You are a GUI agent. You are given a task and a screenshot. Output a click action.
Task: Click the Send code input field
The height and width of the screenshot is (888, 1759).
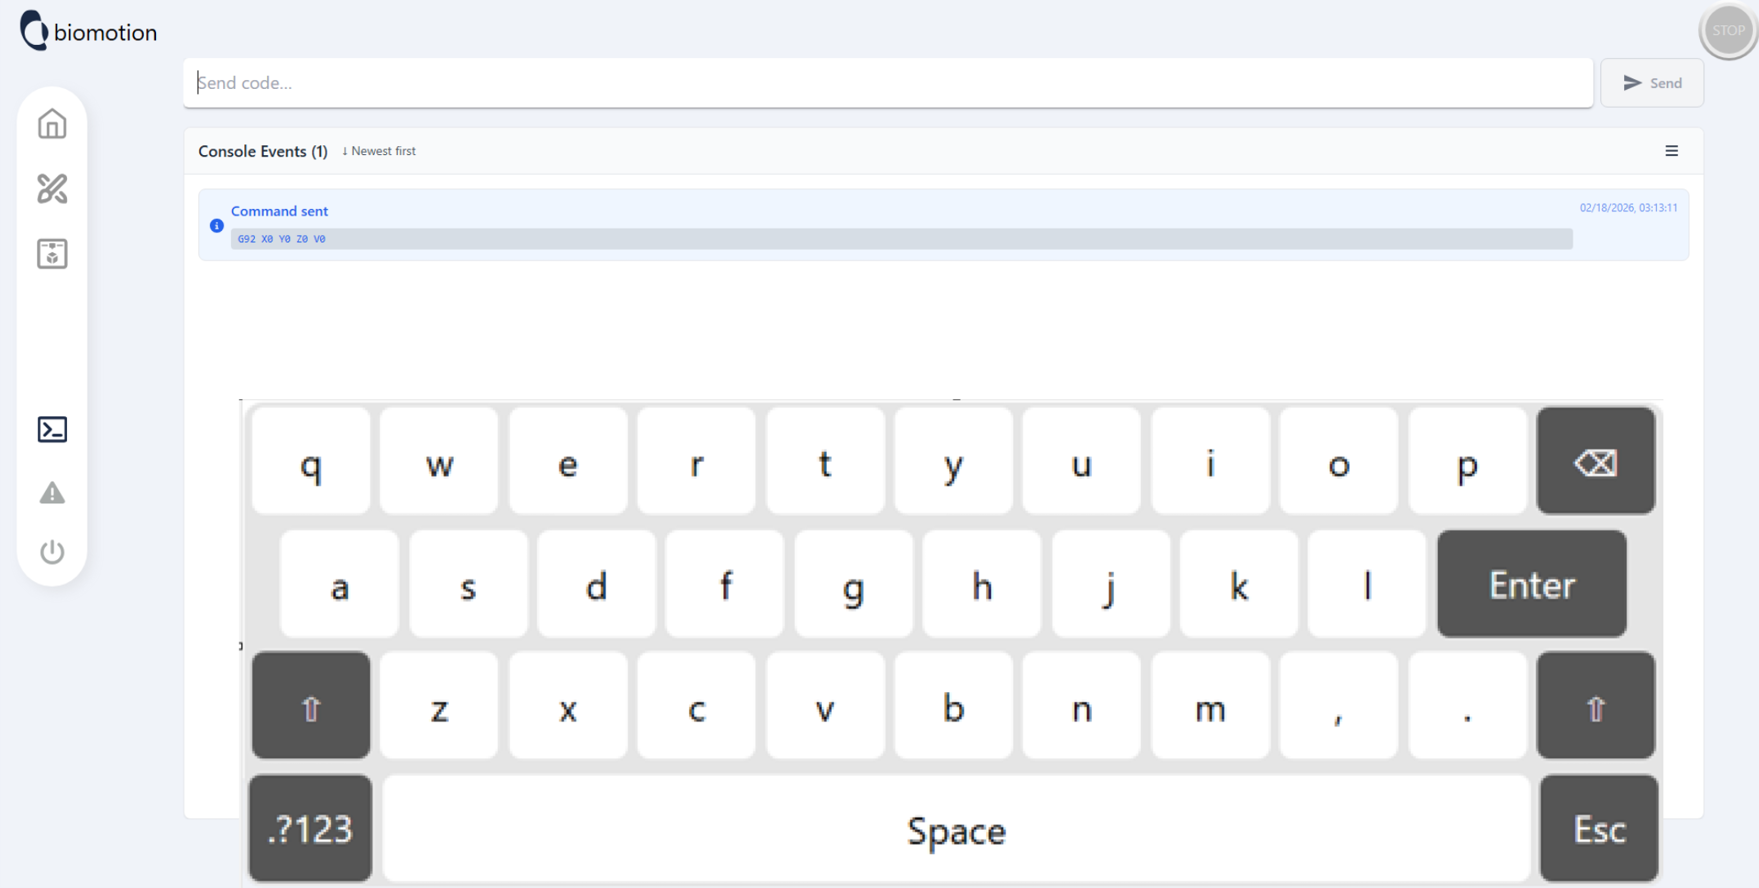(887, 83)
